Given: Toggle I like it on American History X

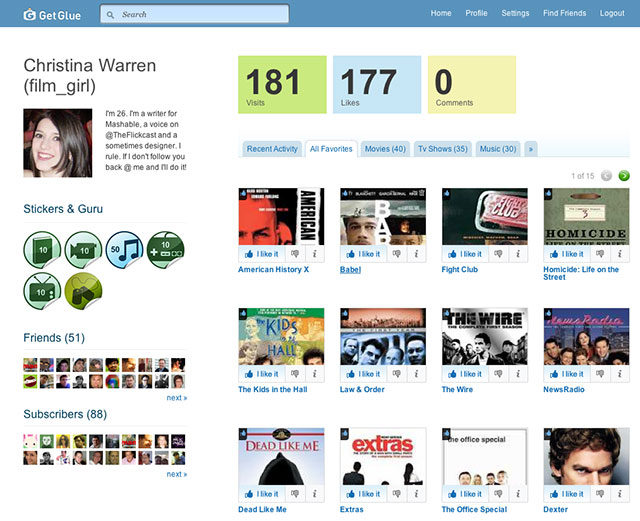Looking at the screenshot, I should click(x=262, y=254).
